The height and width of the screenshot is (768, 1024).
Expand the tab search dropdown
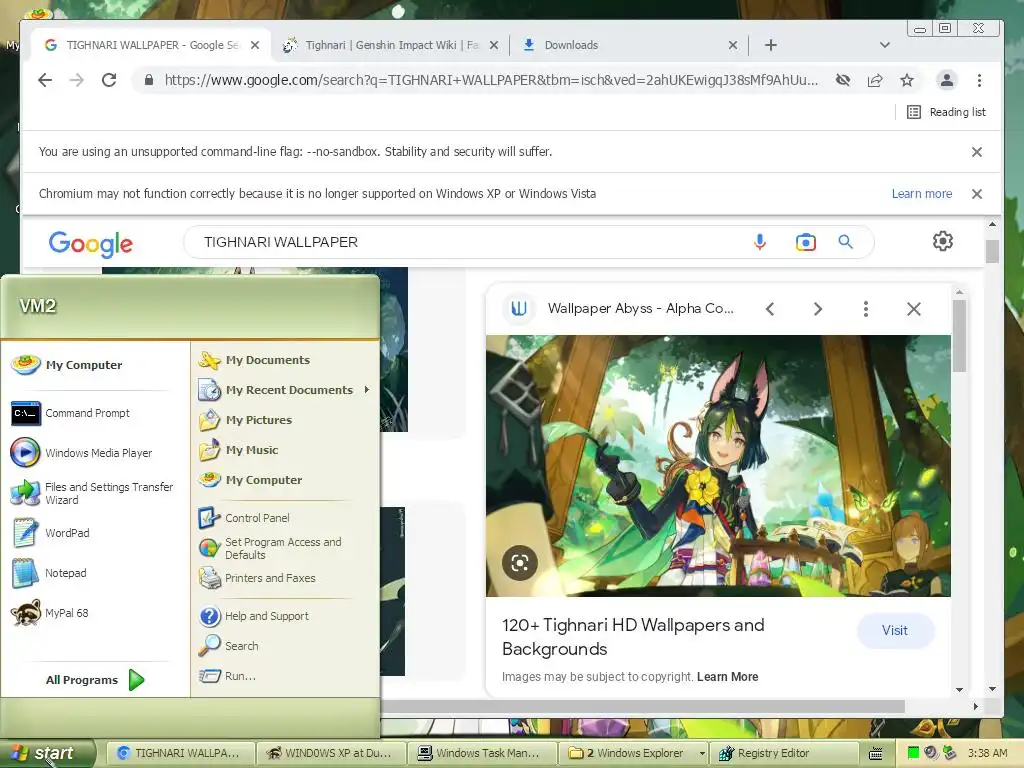pyautogui.click(x=884, y=45)
